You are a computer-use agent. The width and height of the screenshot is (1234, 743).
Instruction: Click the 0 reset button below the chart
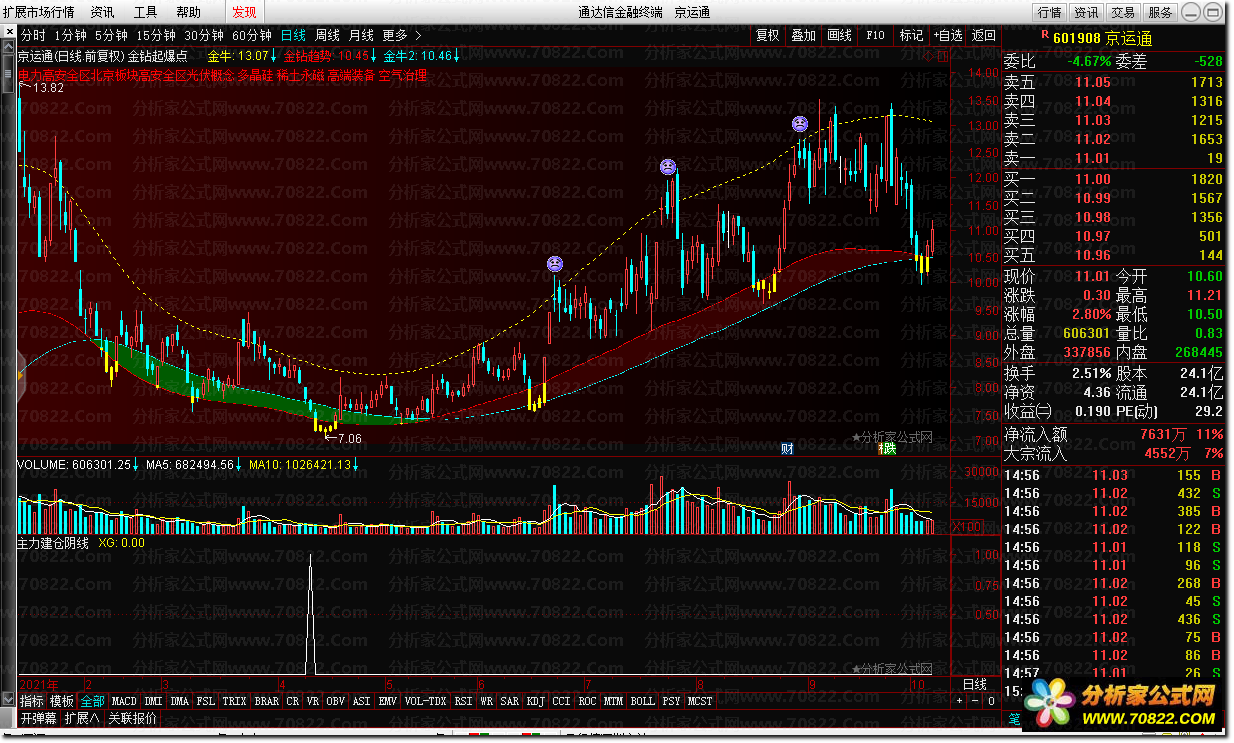coord(990,701)
